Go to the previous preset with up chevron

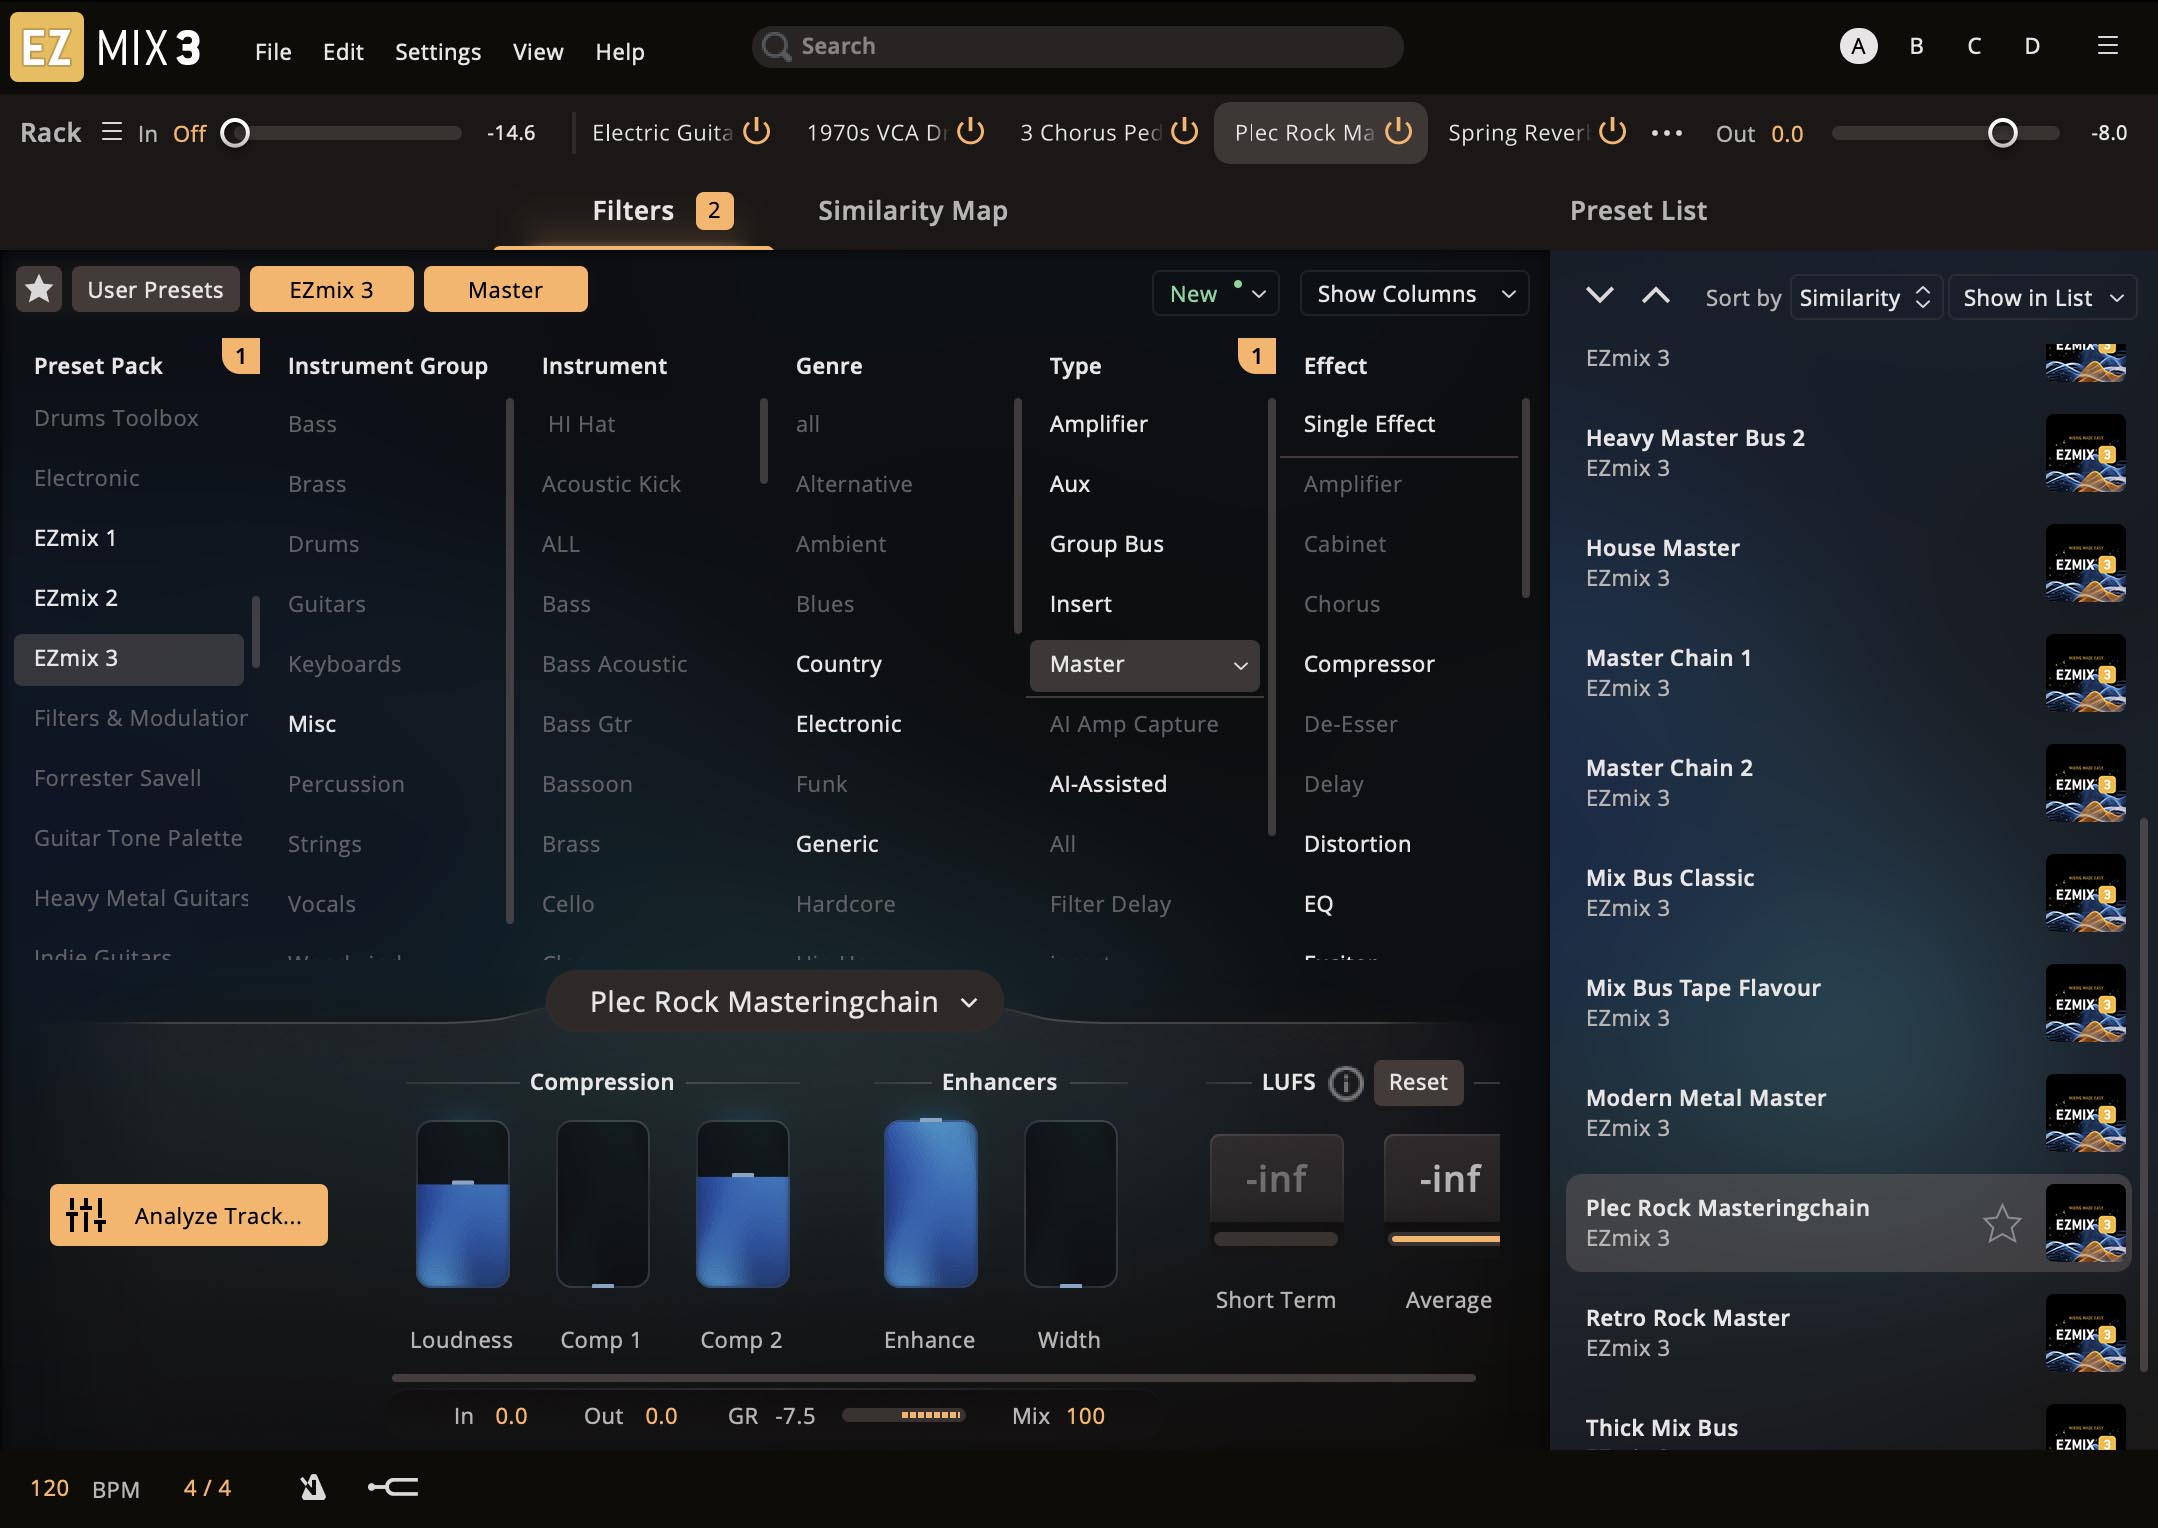pos(1656,295)
